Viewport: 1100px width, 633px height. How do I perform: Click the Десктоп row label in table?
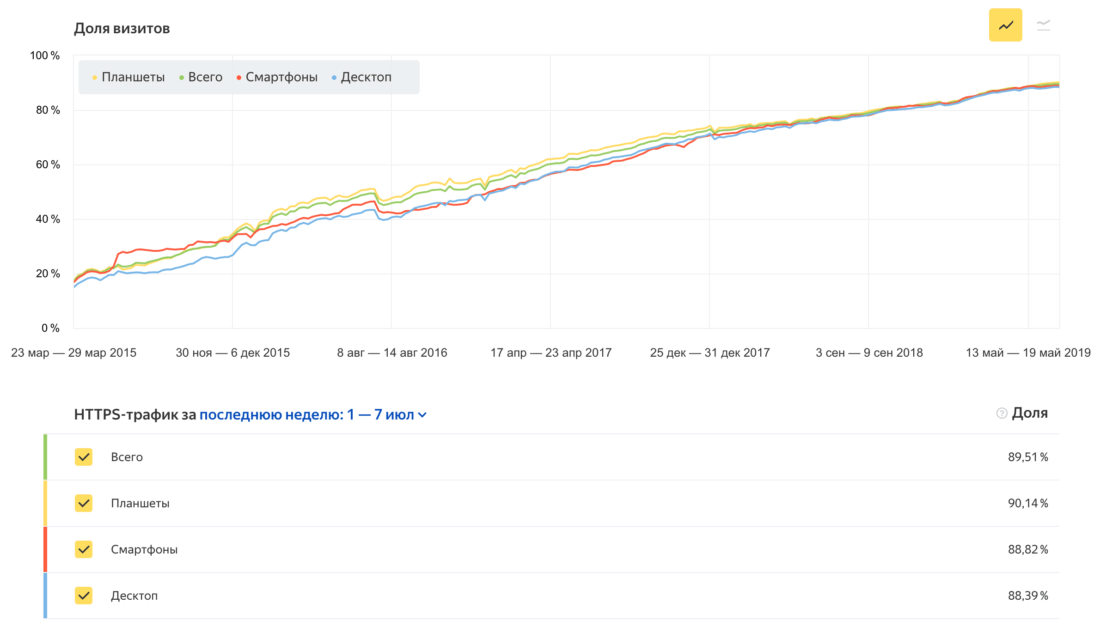[x=134, y=596]
